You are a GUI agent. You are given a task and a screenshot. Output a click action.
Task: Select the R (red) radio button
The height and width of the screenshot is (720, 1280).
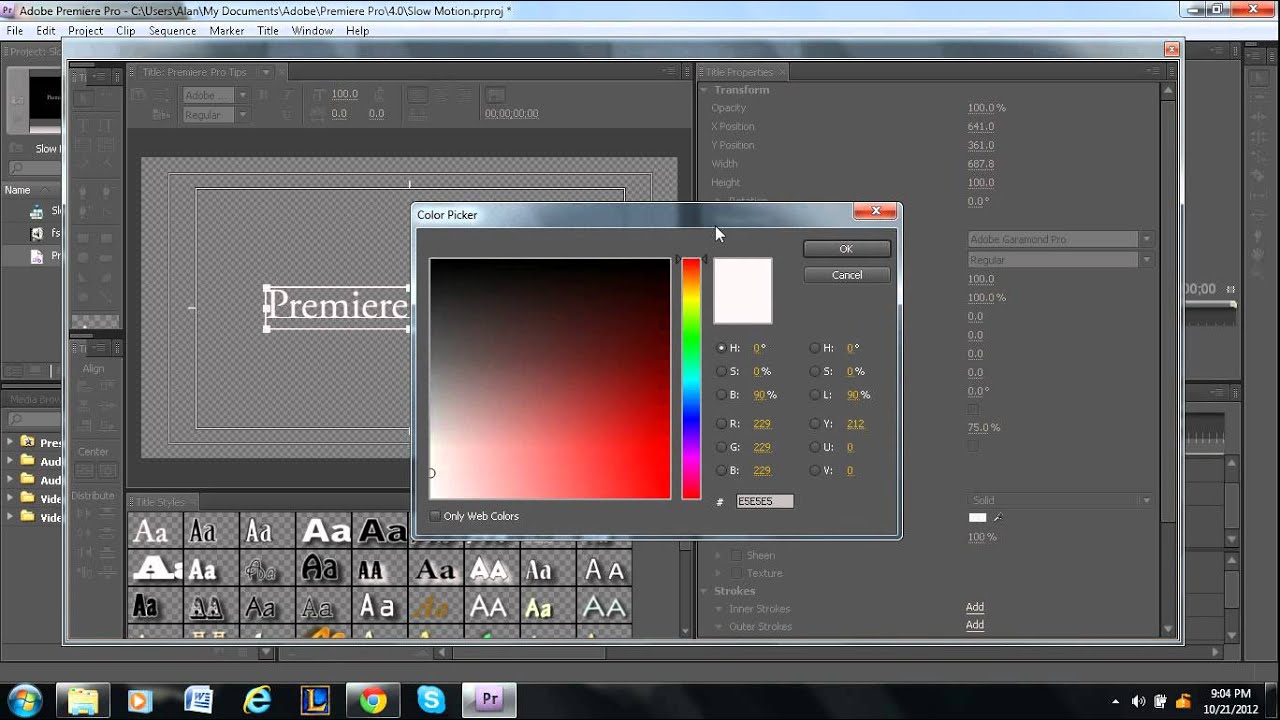[x=722, y=424]
